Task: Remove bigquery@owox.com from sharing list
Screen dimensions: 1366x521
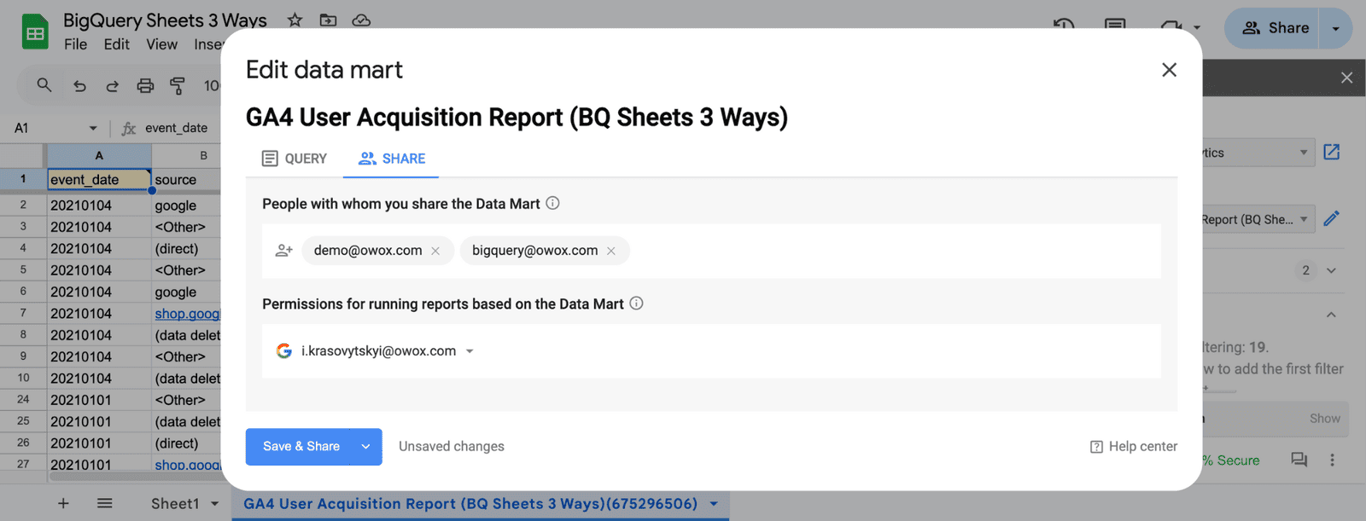Action: tap(611, 251)
